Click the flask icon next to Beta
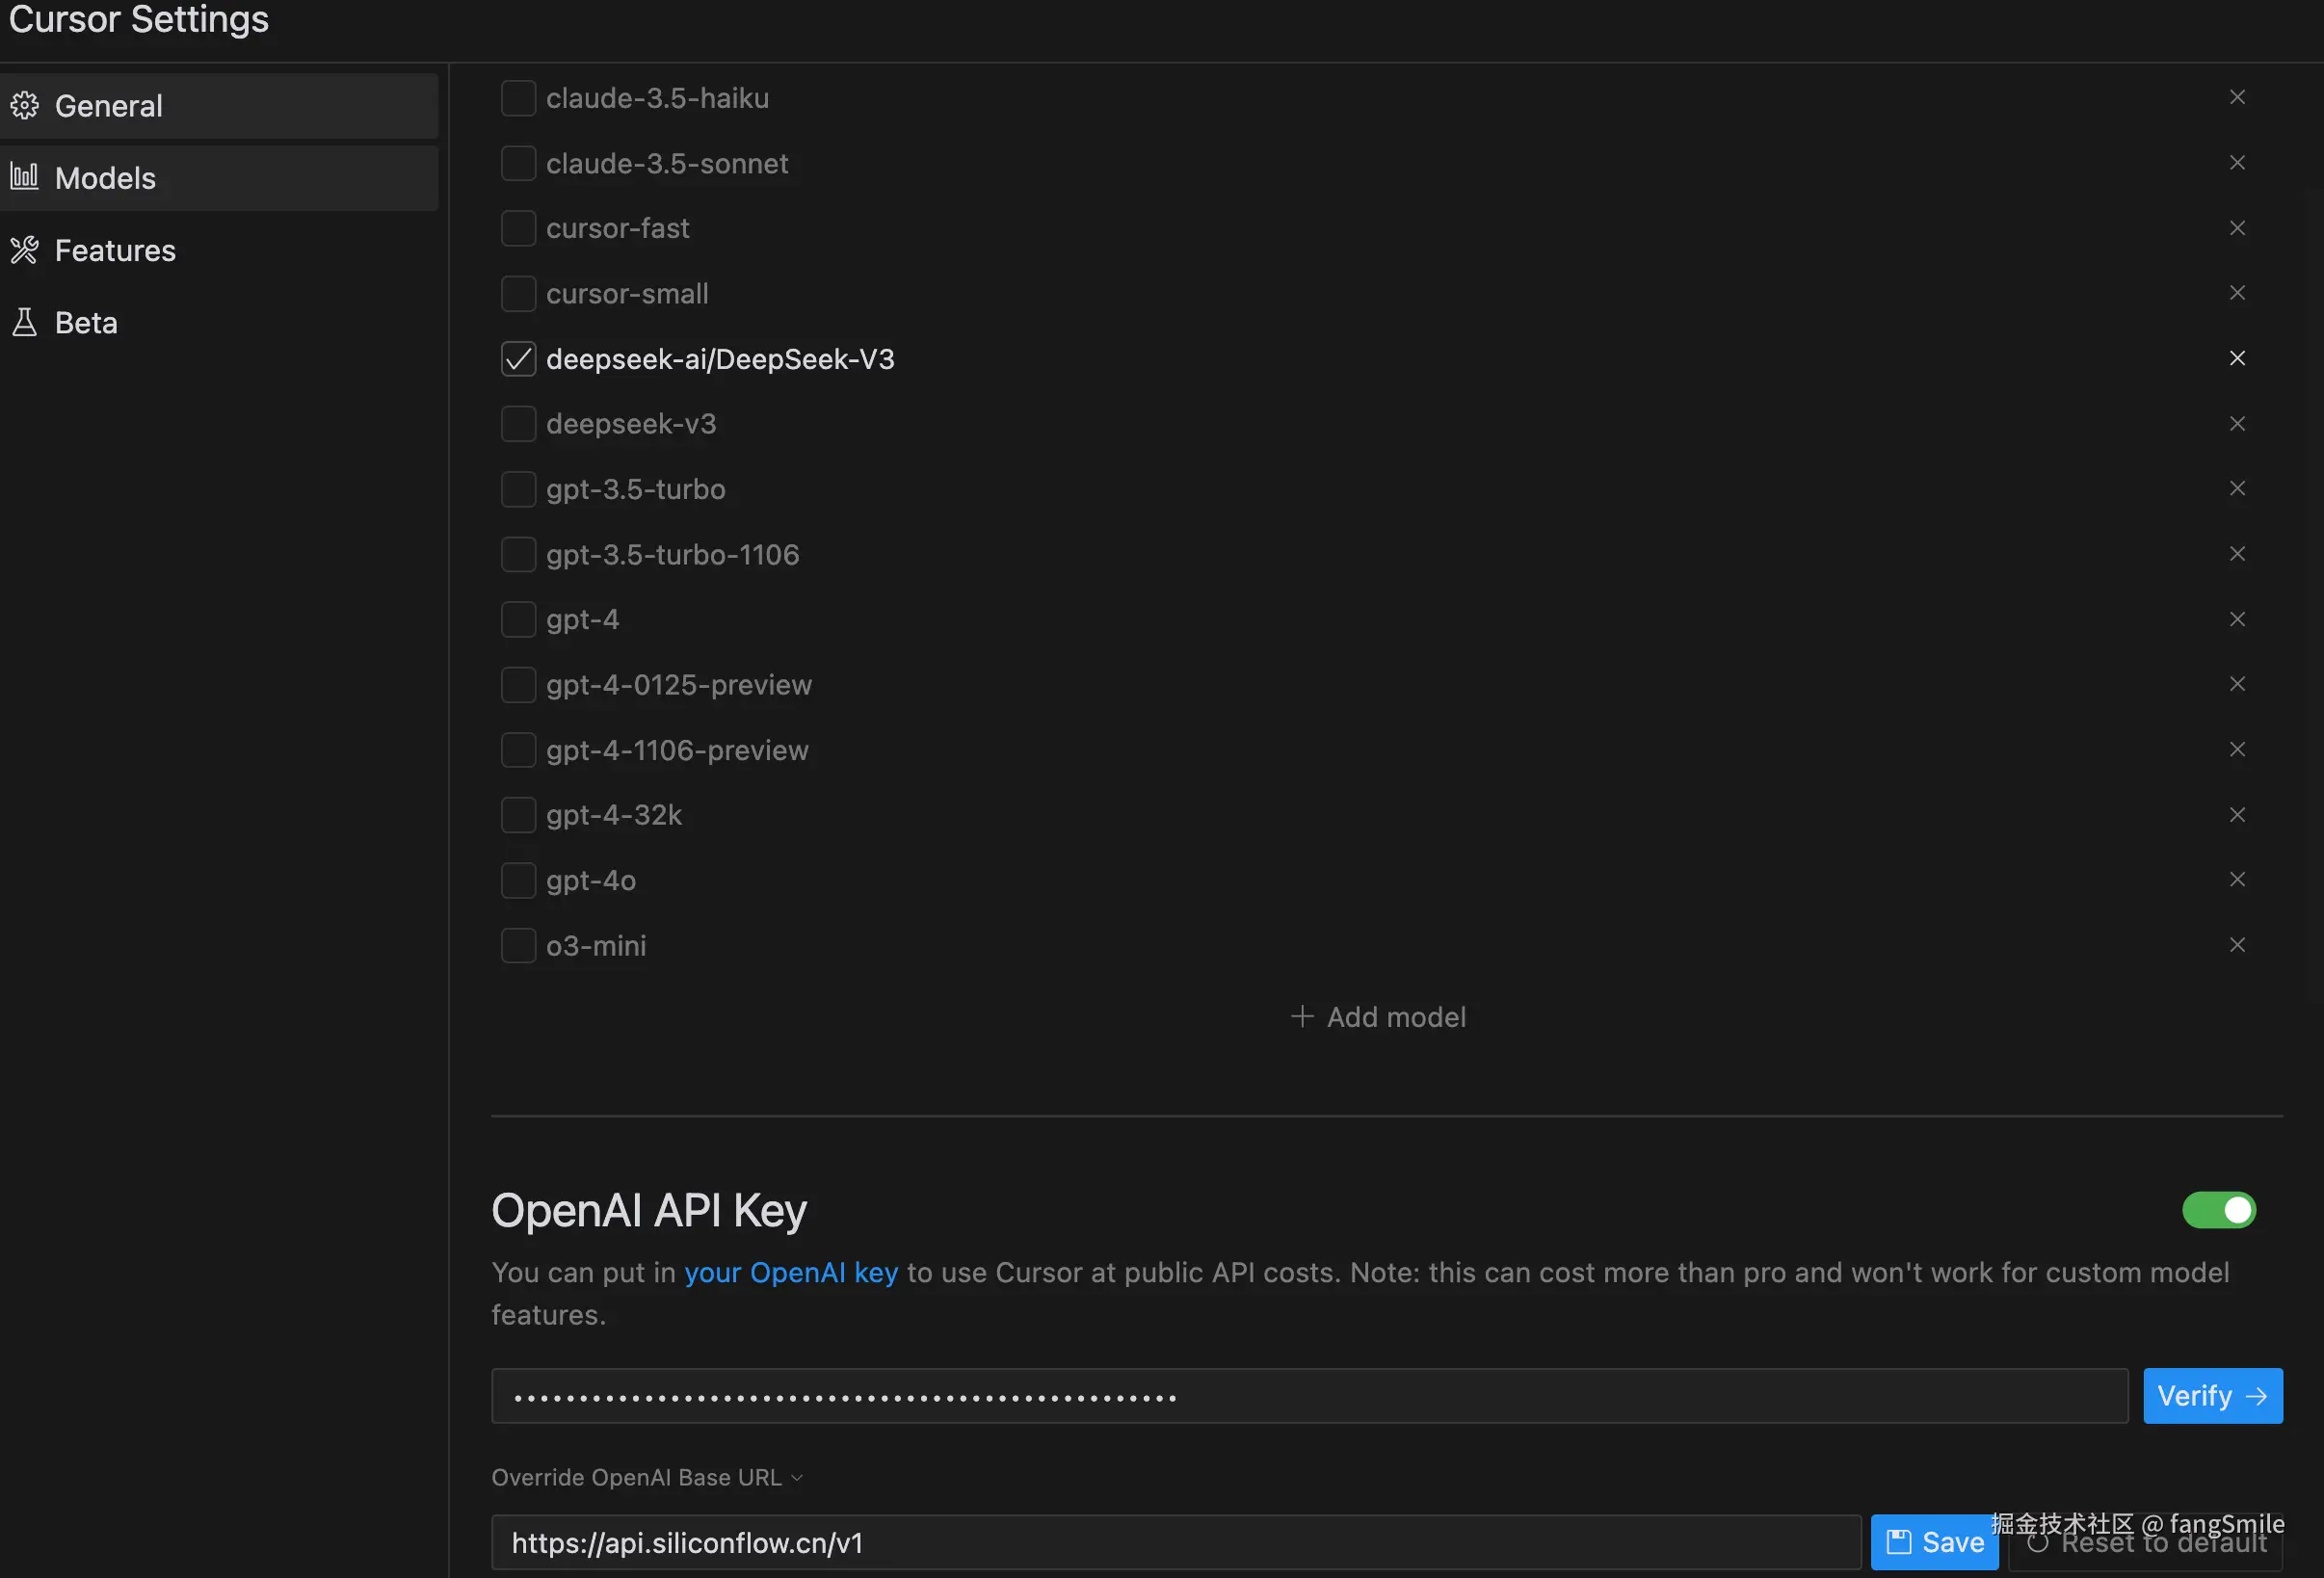2324x1578 pixels. [24, 322]
